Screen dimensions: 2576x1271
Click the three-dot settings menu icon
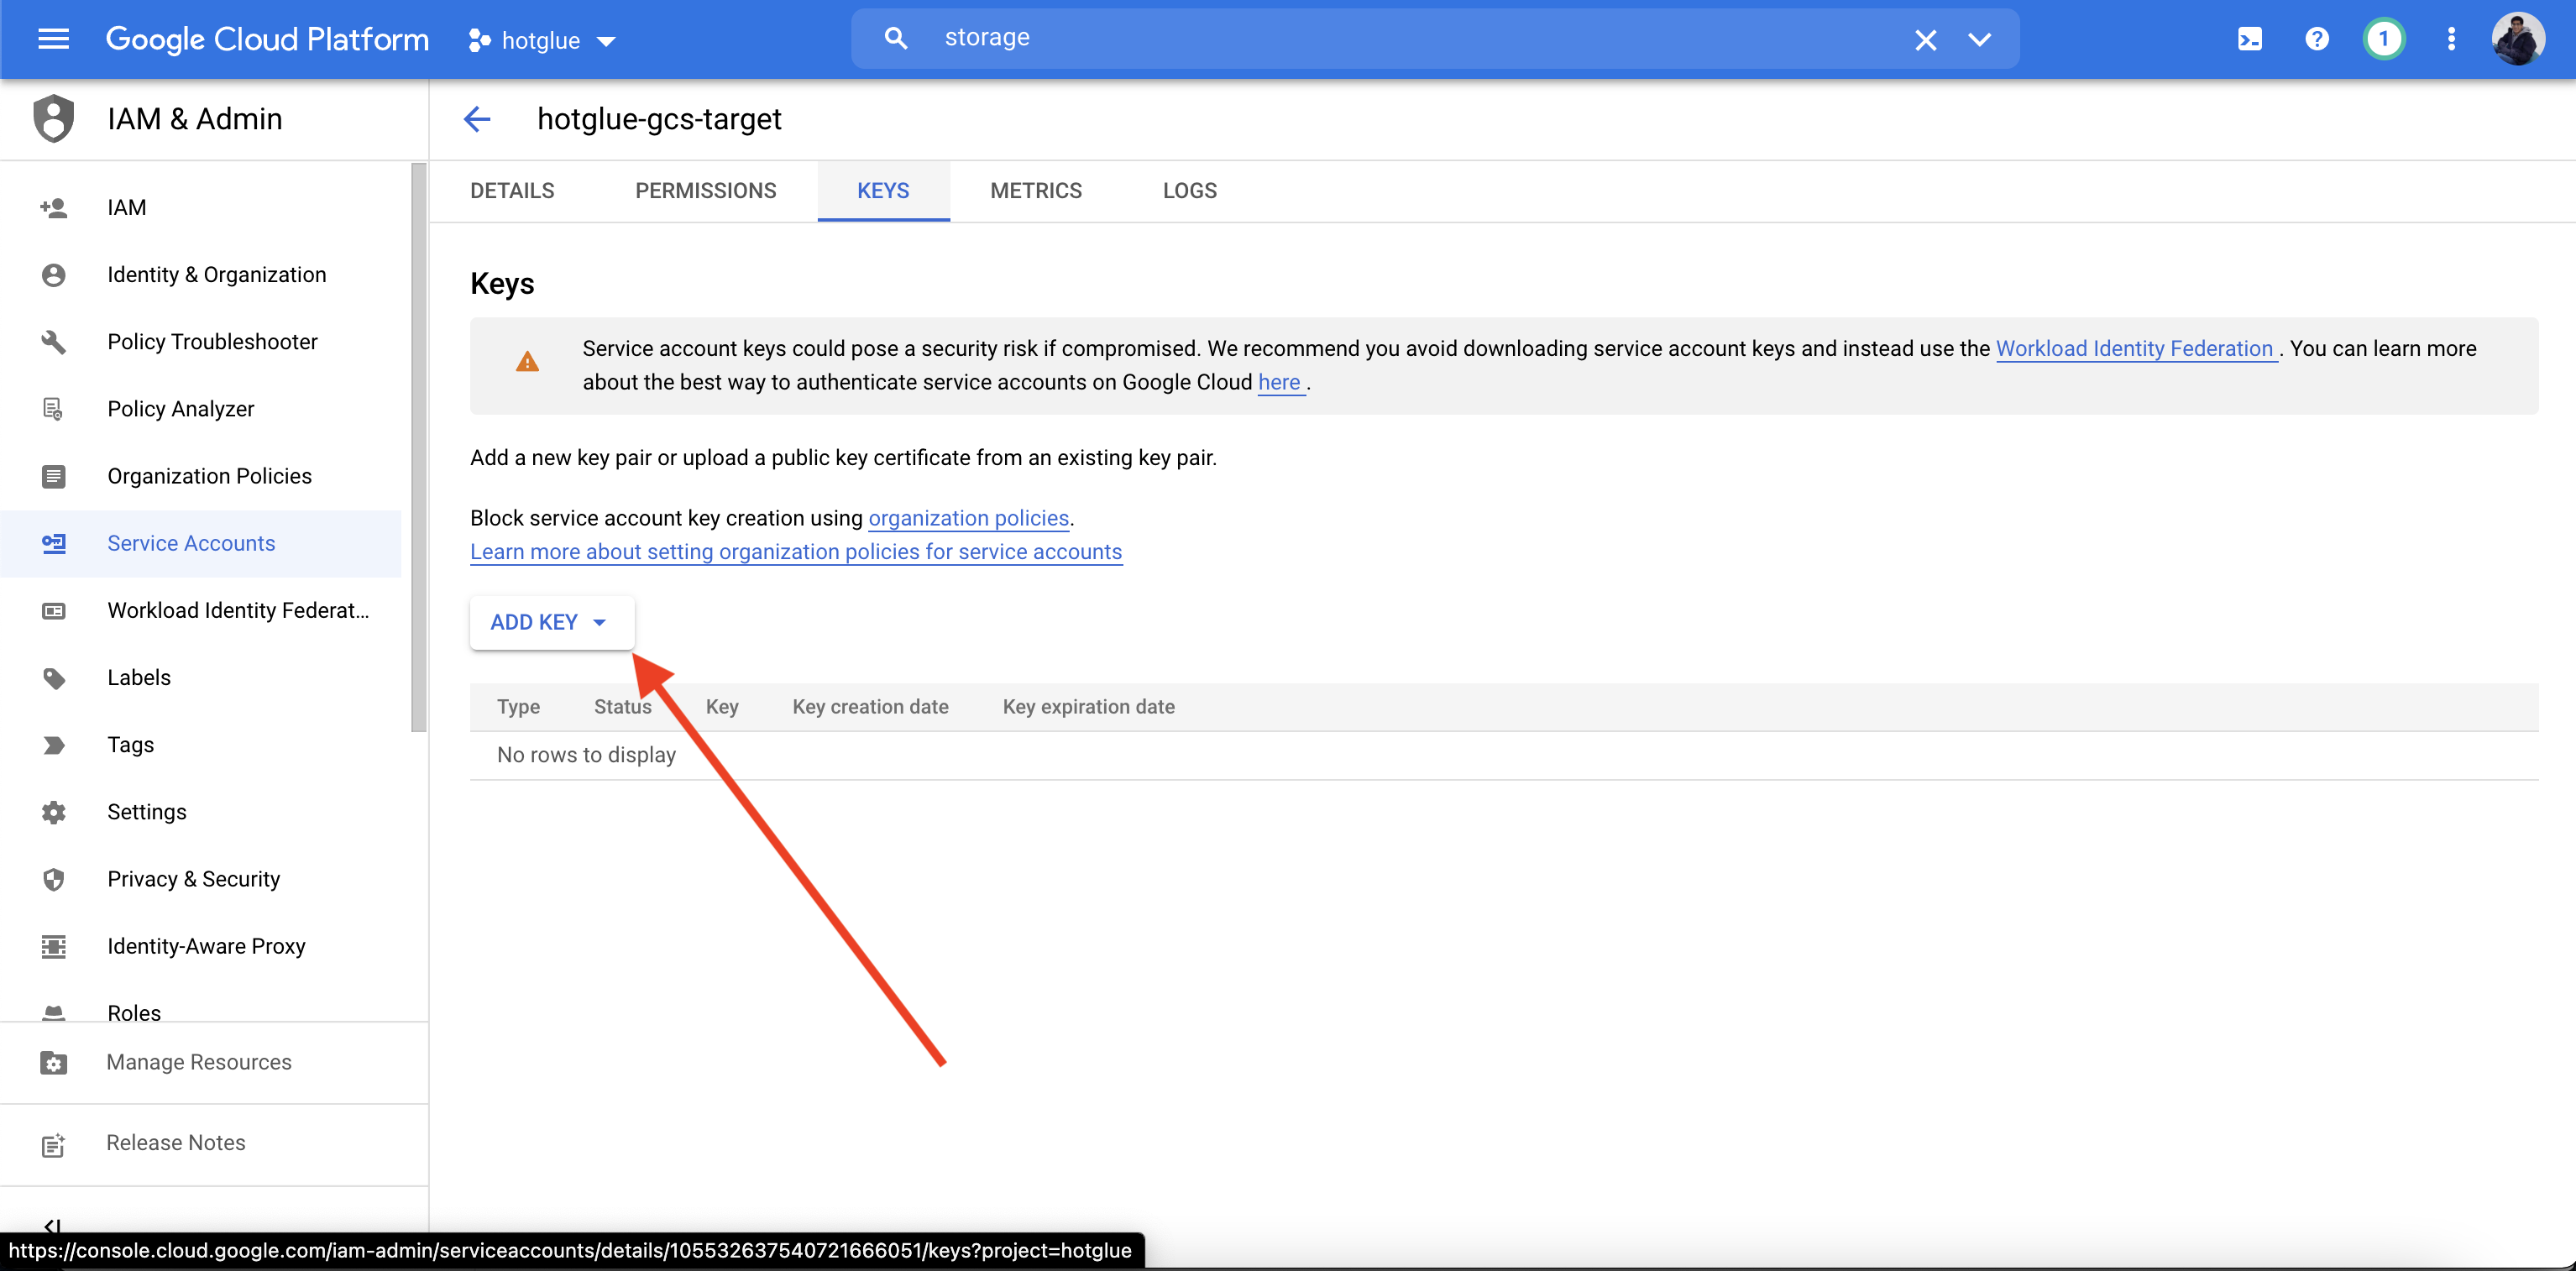[x=2450, y=39]
